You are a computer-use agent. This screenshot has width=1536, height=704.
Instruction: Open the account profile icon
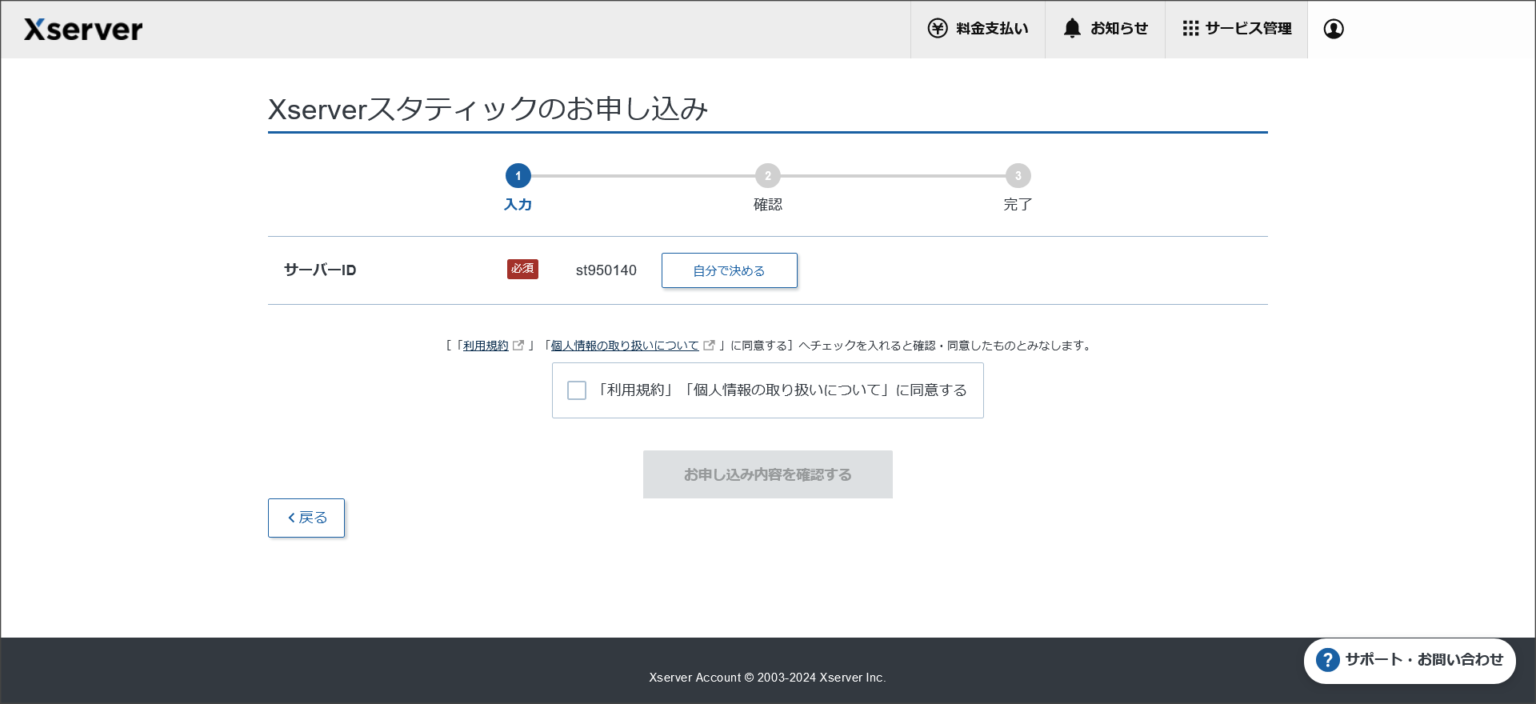point(1333,29)
